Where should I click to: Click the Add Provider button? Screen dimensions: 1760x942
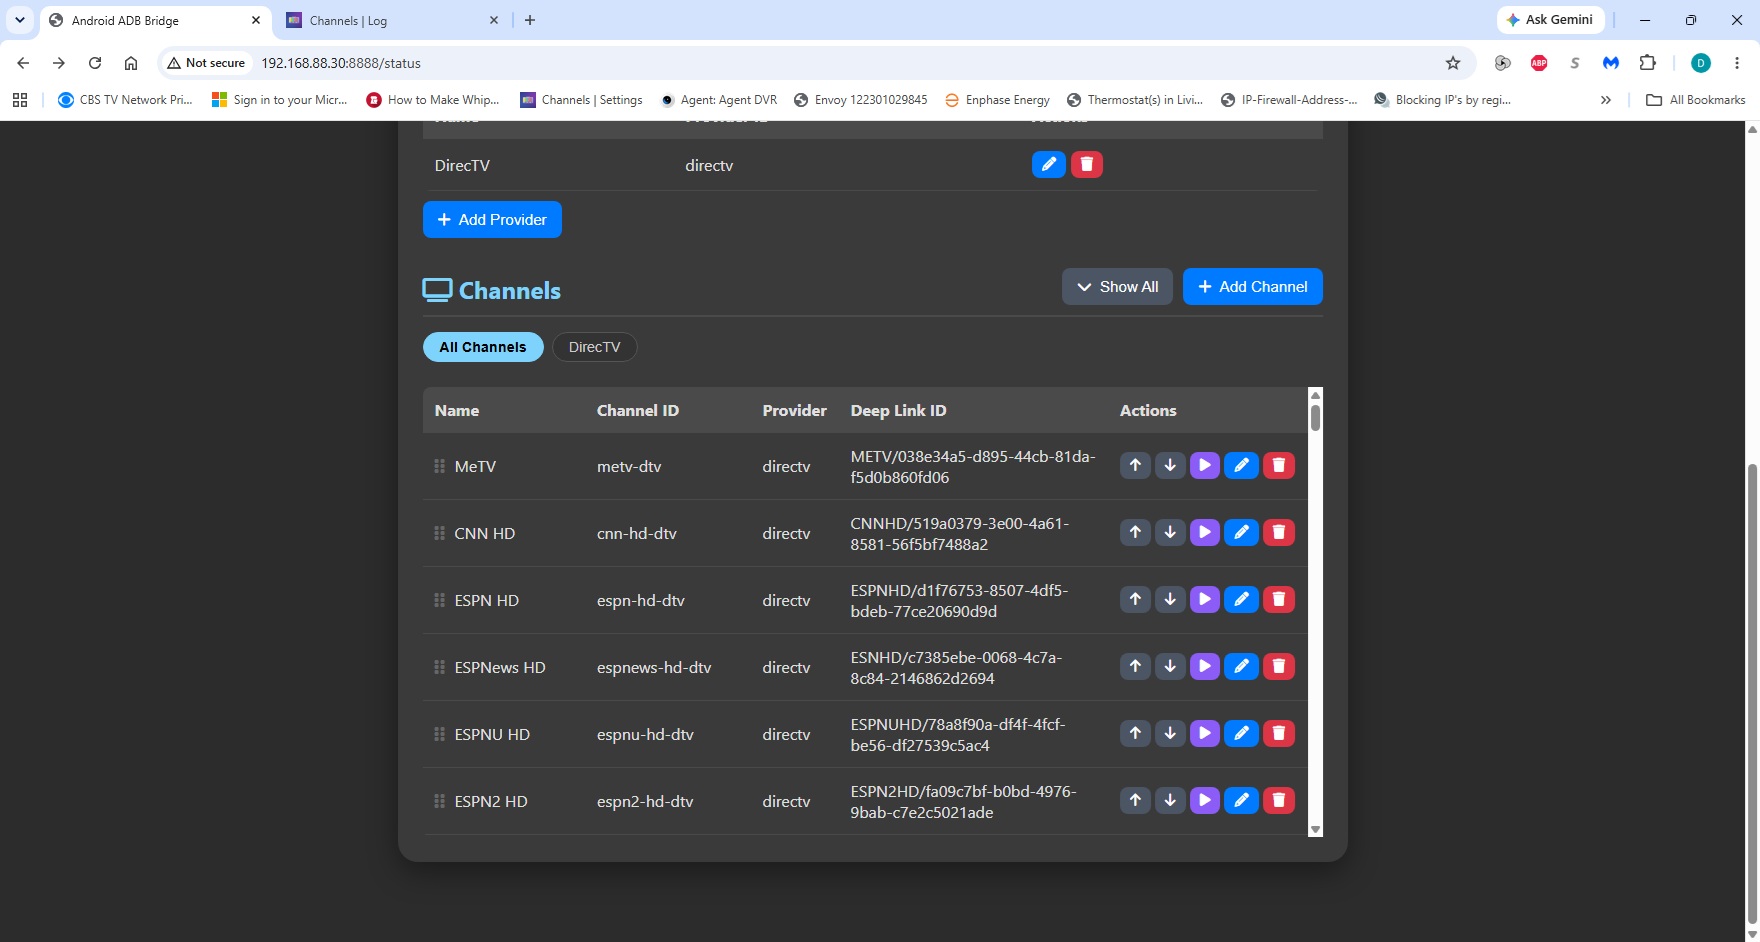(492, 220)
